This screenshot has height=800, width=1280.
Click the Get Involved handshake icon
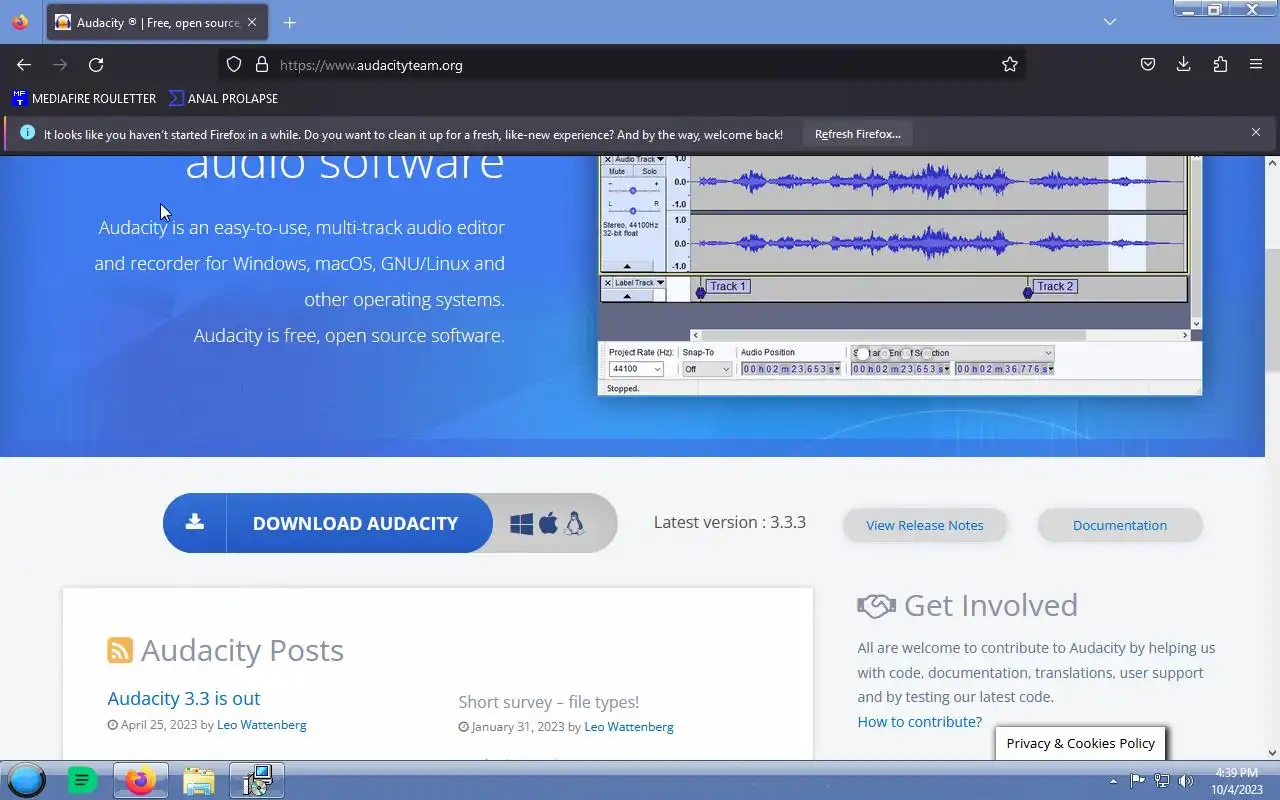click(x=876, y=605)
